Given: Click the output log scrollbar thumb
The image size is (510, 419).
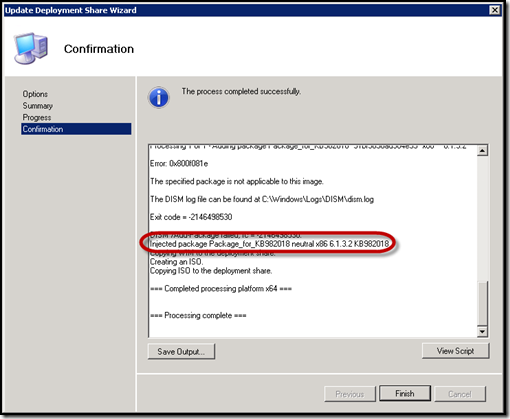Looking at the screenshot, I should click(482, 303).
